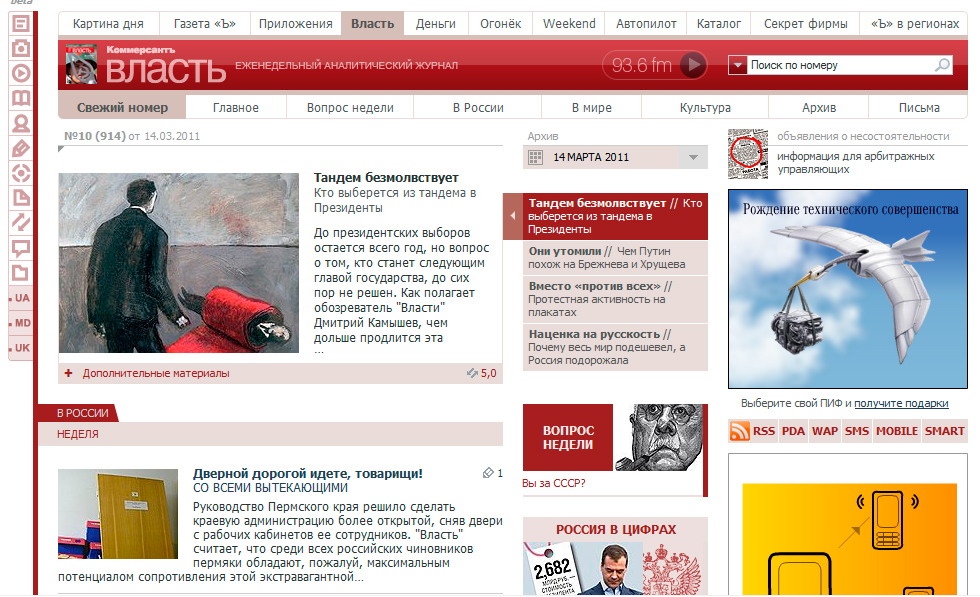The image size is (980, 597).
Task: Switch to the UK edition
Action: pyautogui.click(x=22, y=348)
